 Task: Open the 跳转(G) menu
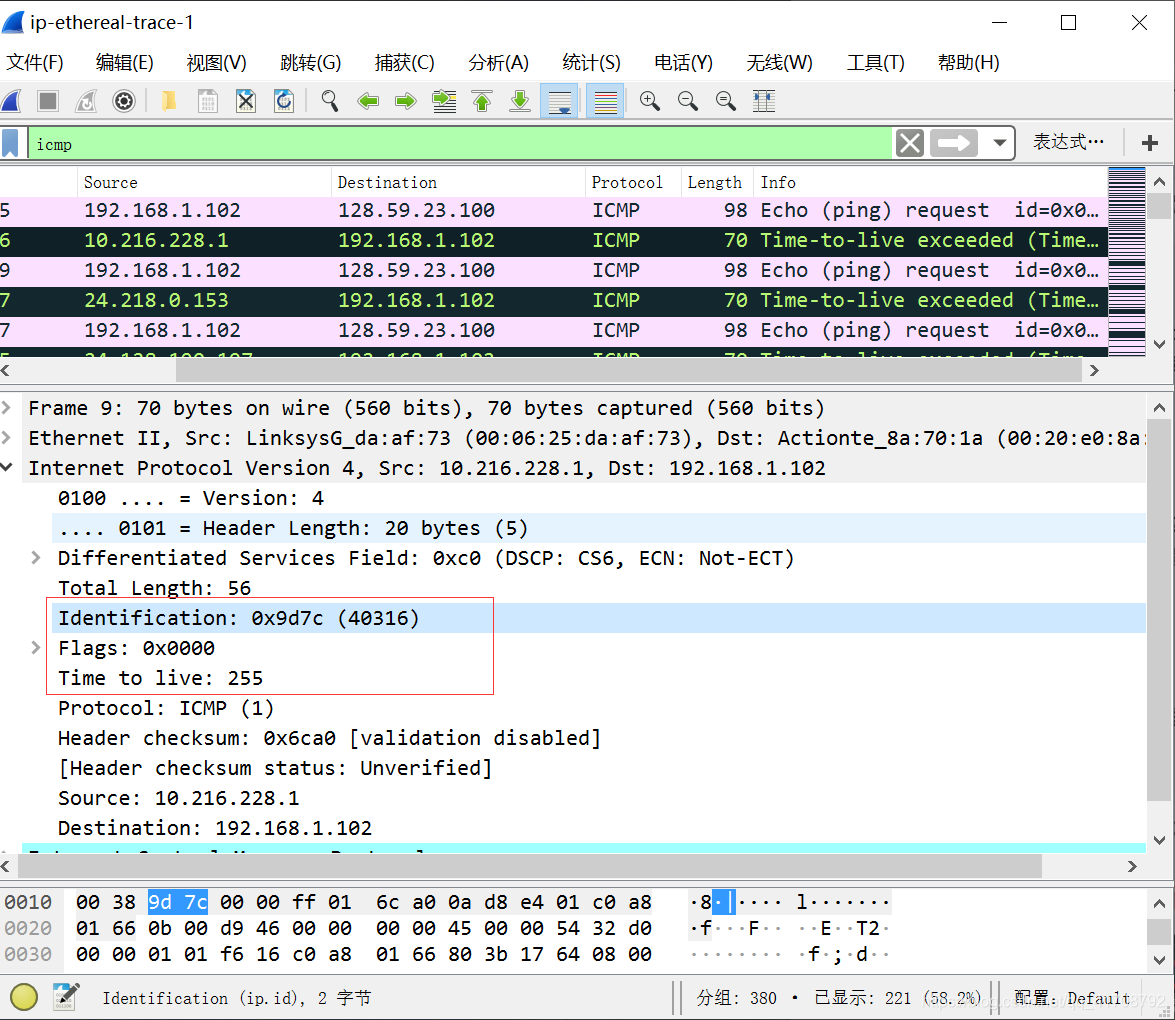pyautogui.click(x=310, y=62)
